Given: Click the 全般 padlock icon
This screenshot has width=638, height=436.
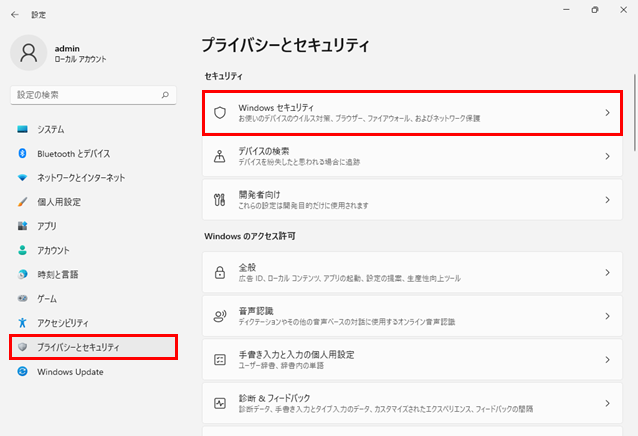Looking at the screenshot, I should tap(220, 272).
